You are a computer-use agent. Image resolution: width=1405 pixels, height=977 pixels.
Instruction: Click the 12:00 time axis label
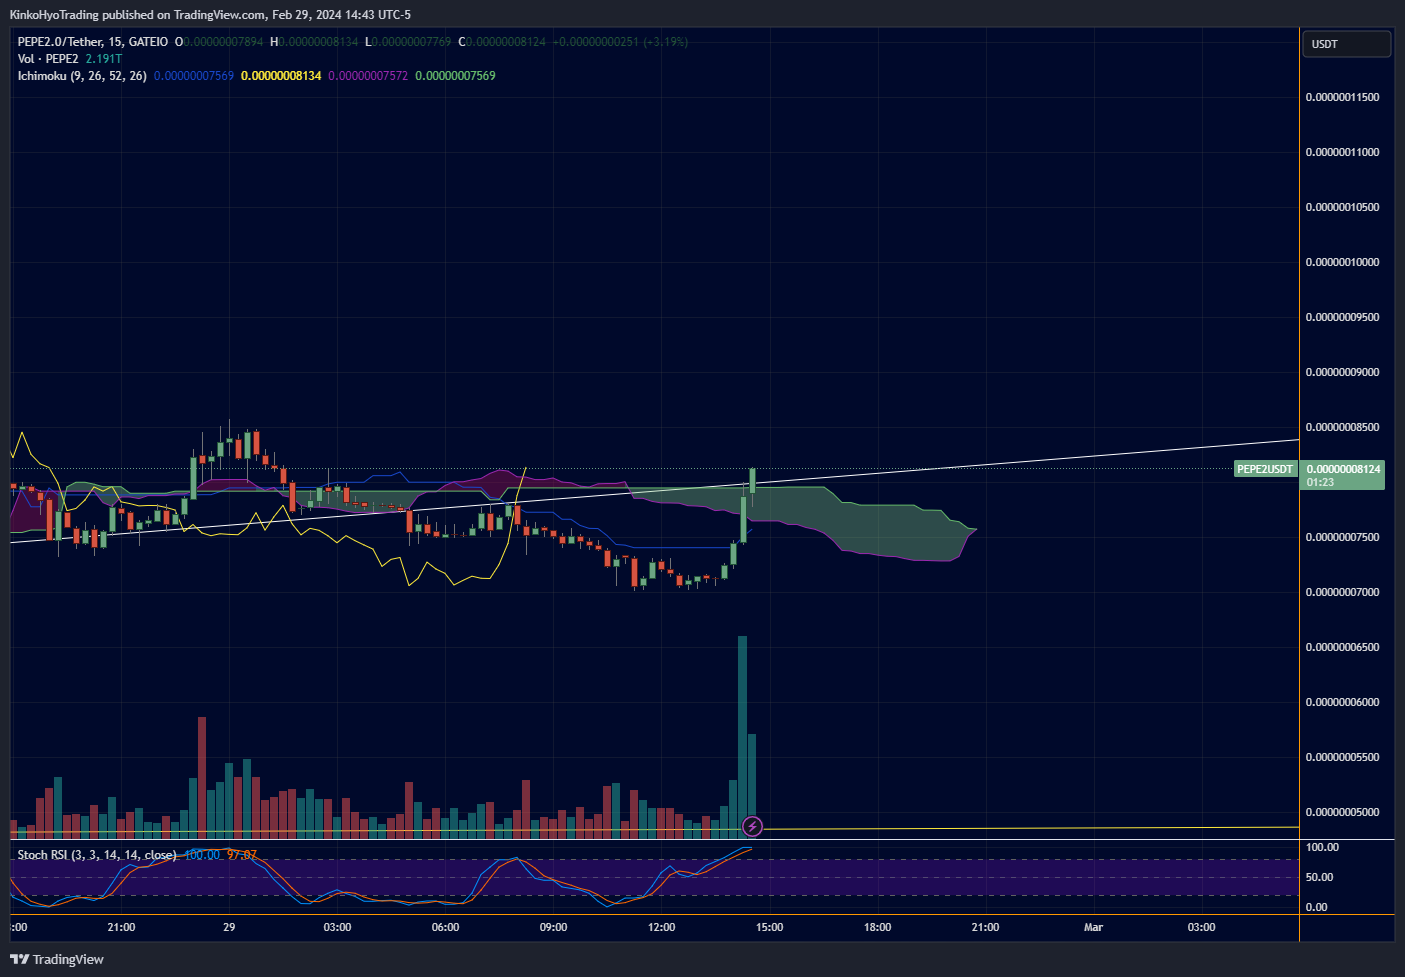661,927
